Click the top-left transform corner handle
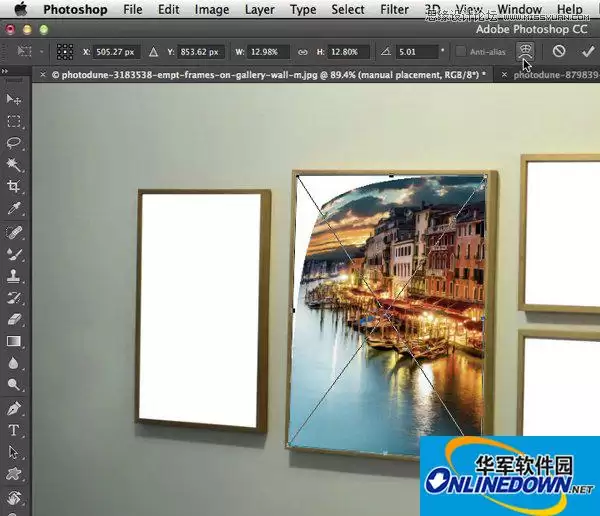 pos(298,176)
